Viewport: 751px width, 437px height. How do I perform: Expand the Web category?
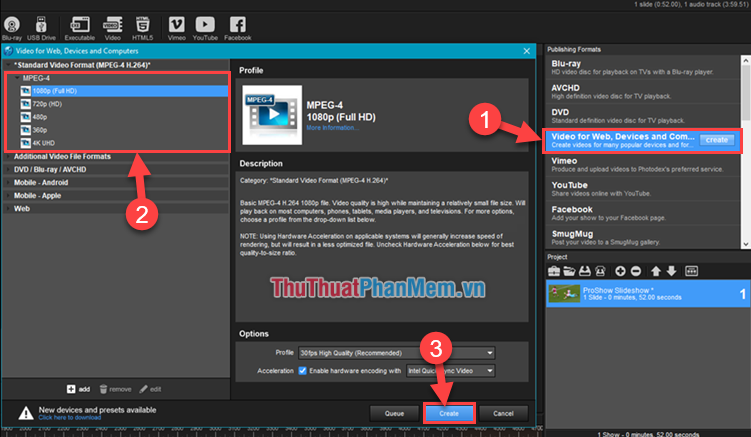click(x=8, y=208)
